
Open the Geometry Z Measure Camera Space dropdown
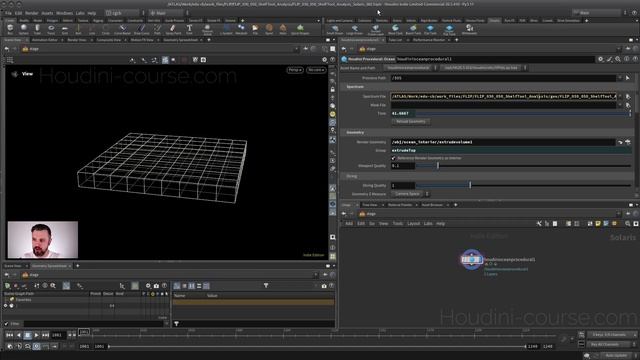(410, 194)
